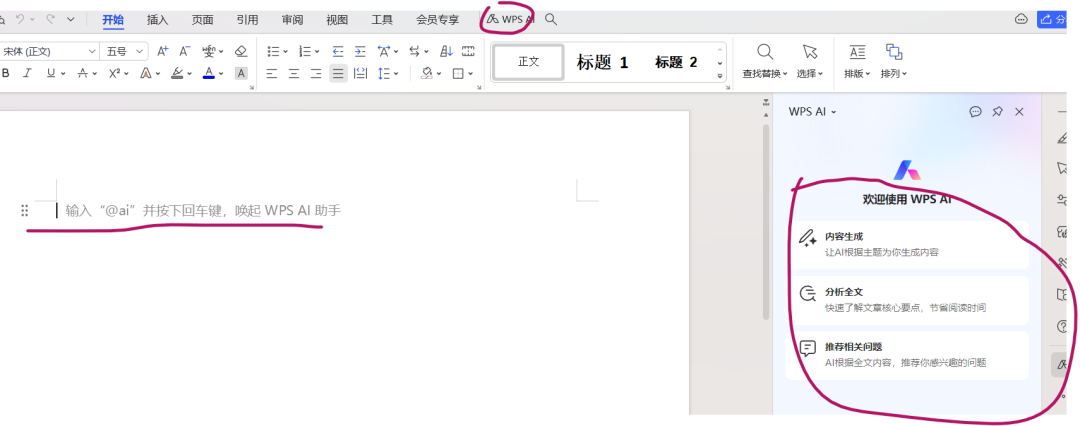Click the show/hide marks icon beside sort
Screen dimensions: 1080x426
(468, 51)
